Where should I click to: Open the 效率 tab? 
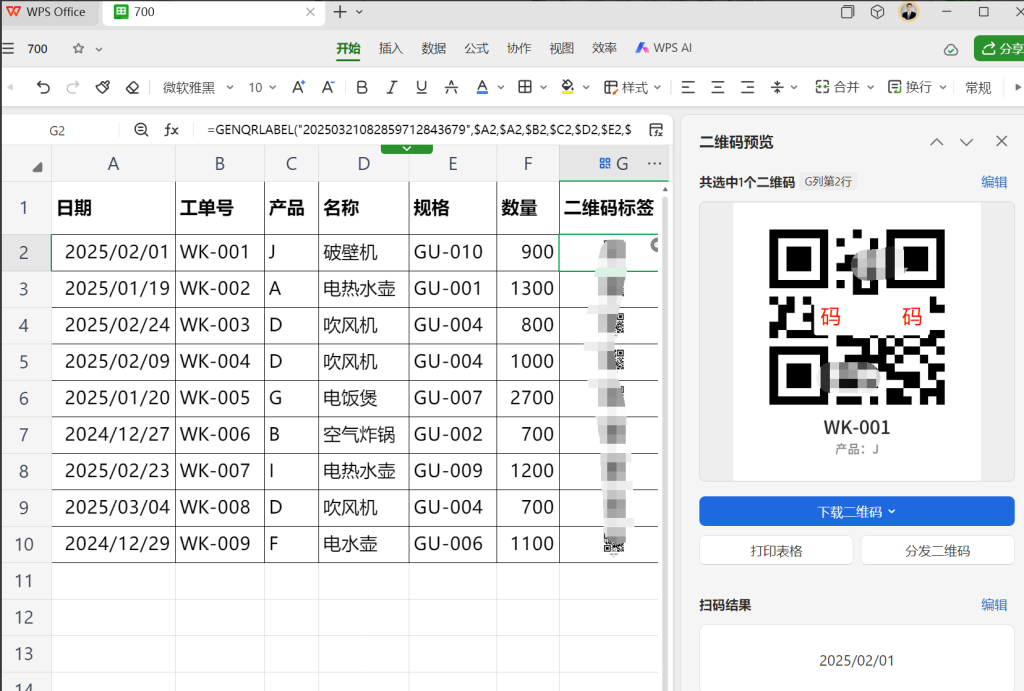click(x=604, y=48)
